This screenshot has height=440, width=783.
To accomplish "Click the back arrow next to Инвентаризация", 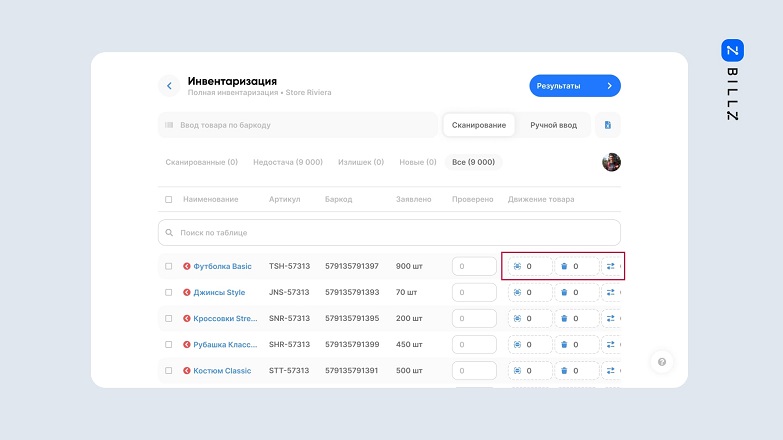I will point(169,86).
